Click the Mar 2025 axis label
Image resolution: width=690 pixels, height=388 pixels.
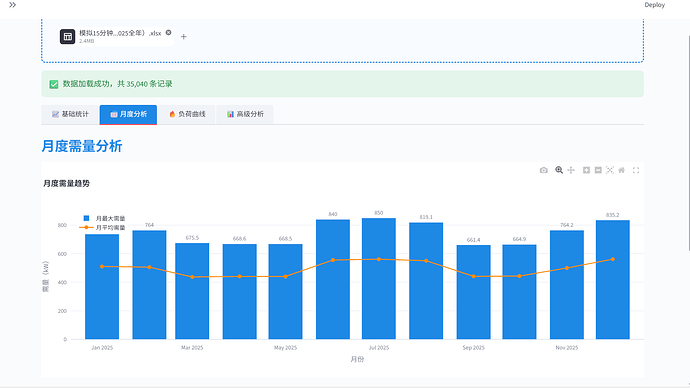[x=192, y=348]
